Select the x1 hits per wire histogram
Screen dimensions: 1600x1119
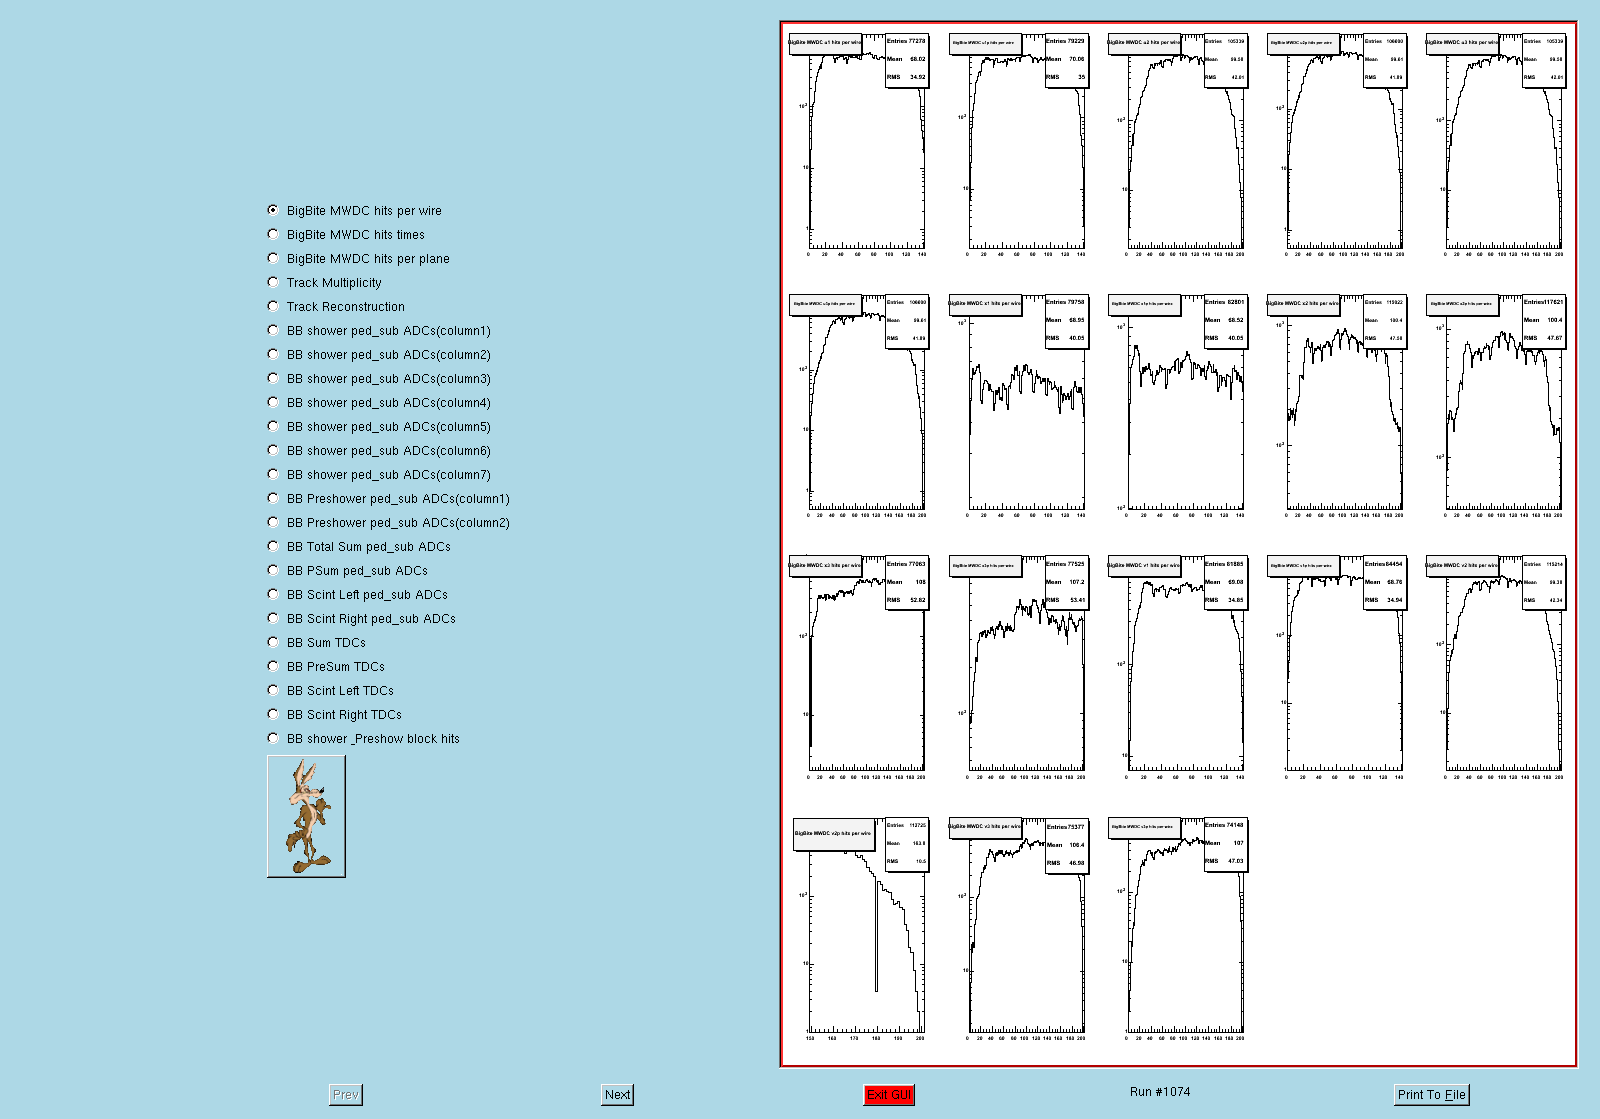[1019, 407]
